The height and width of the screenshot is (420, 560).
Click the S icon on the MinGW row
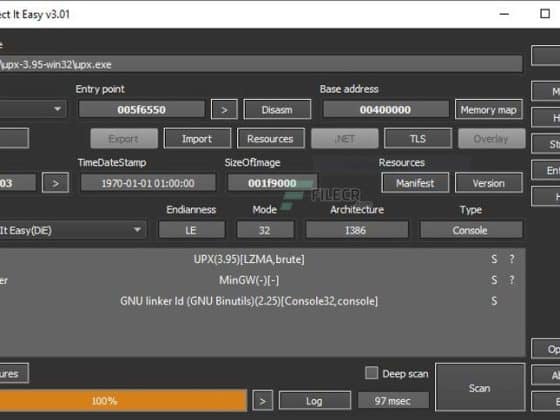tap(494, 280)
